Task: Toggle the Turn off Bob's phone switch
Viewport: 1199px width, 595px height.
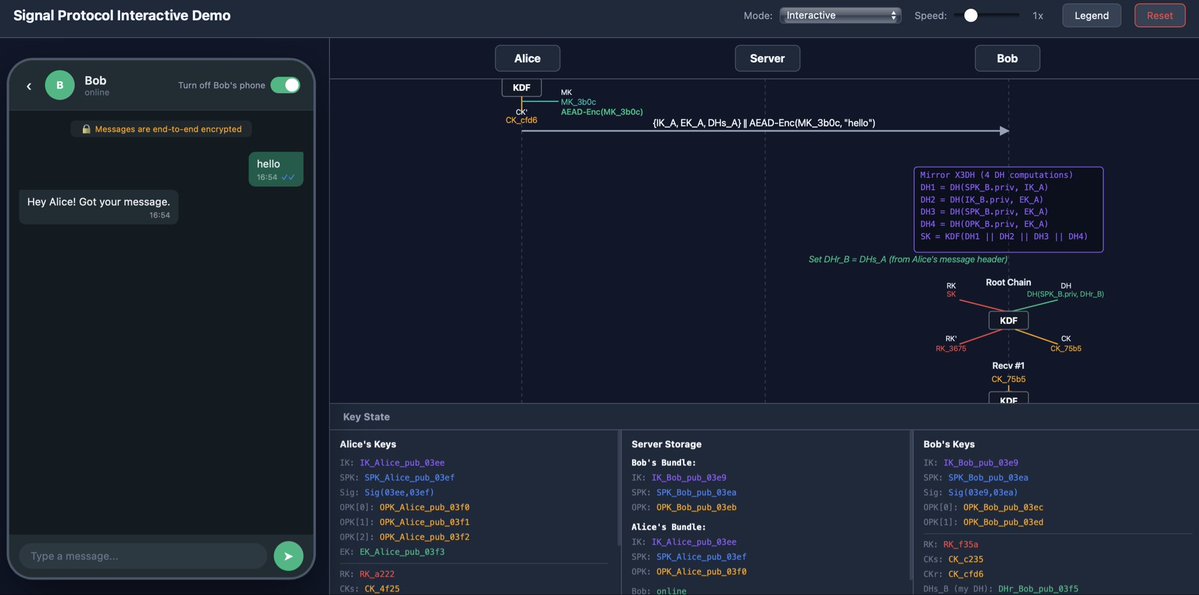Action: point(285,85)
